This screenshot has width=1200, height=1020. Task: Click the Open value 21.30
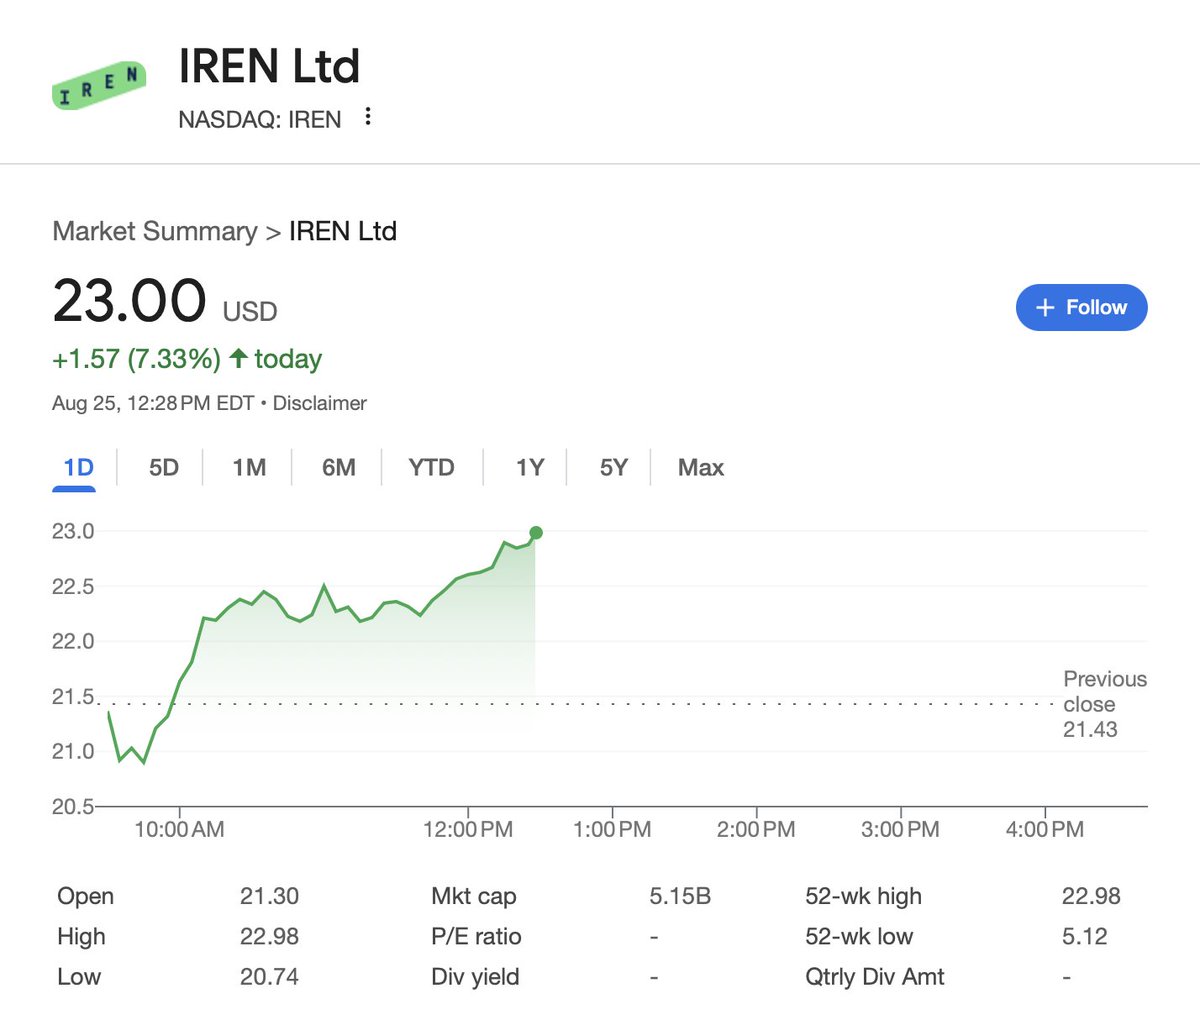[269, 896]
